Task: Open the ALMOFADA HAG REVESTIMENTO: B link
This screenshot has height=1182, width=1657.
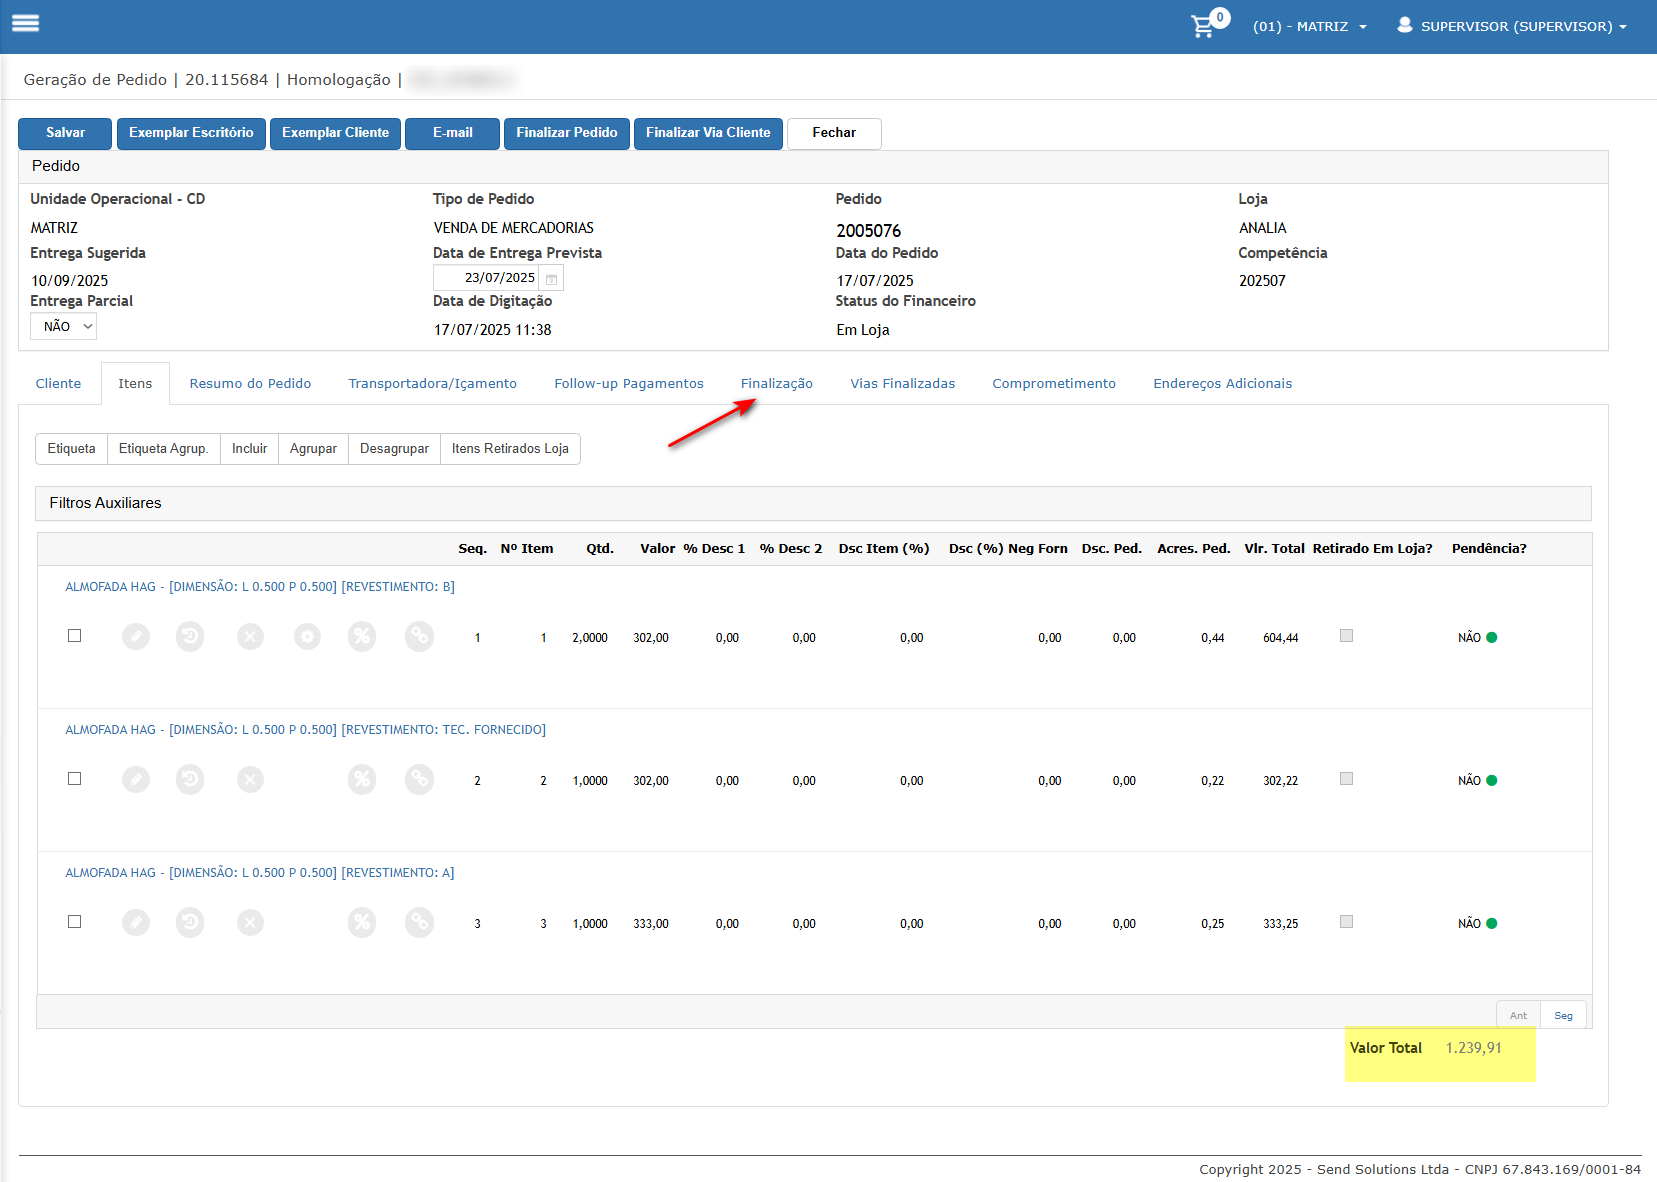Action: coord(260,587)
